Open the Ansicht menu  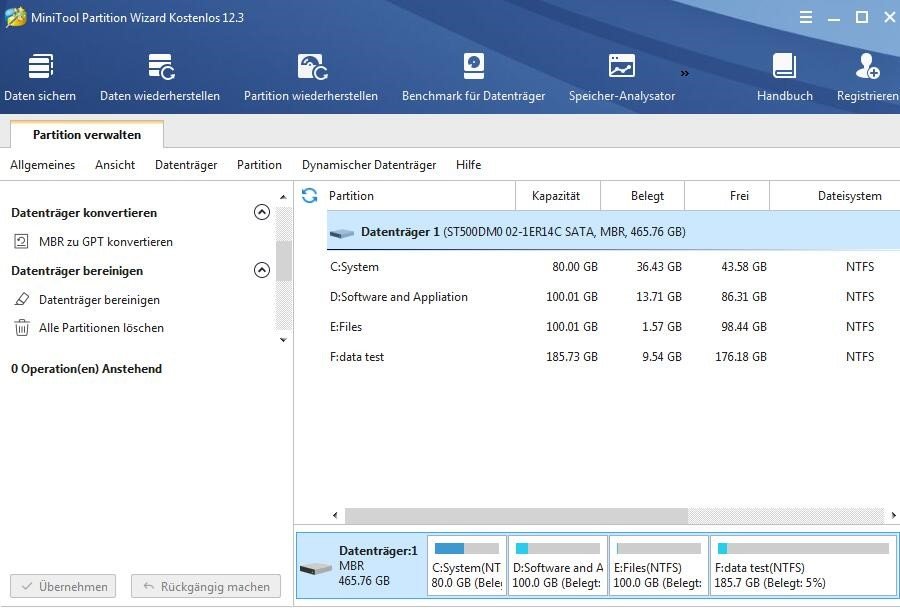coord(115,165)
